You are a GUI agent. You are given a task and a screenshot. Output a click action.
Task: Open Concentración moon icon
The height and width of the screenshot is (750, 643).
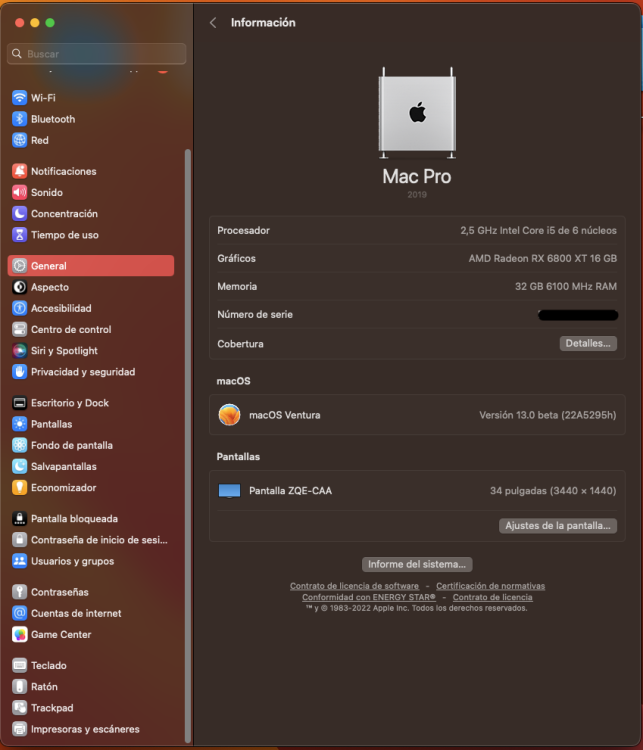click(20, 213)
